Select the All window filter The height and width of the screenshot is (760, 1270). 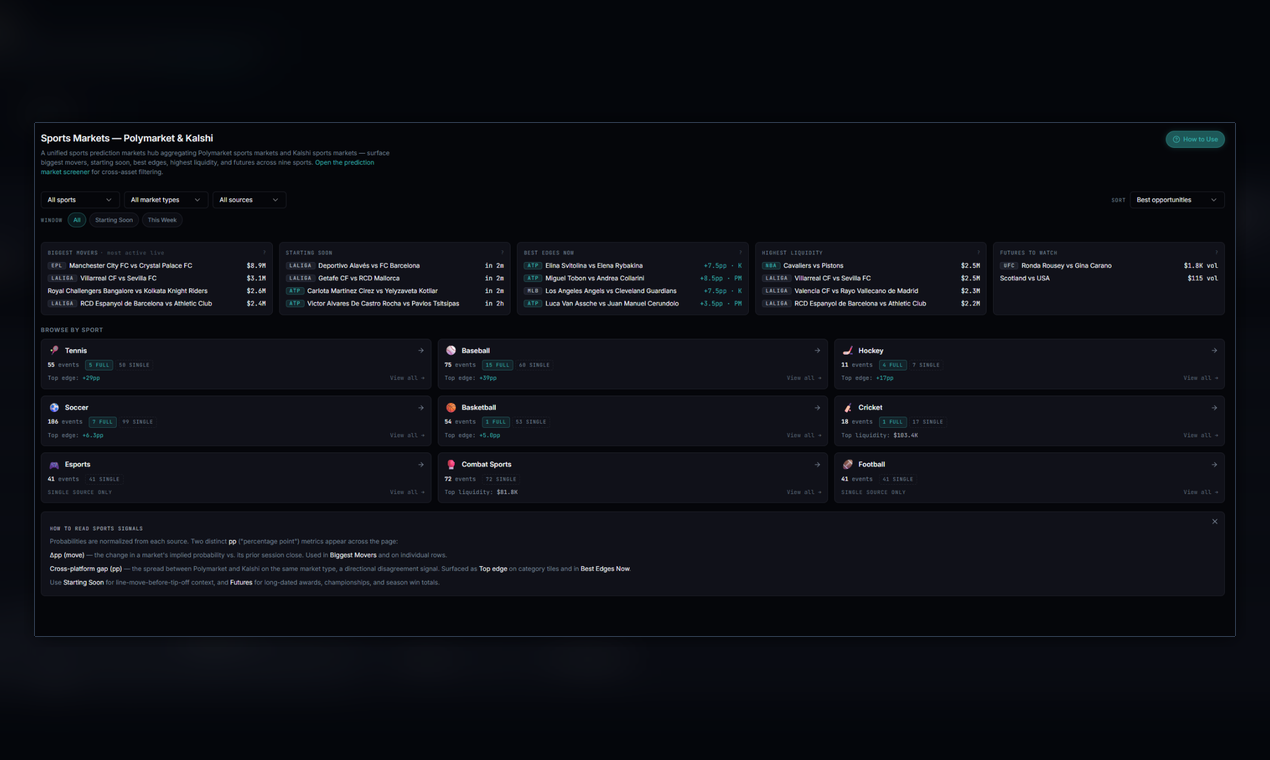(x=77, y=220)
